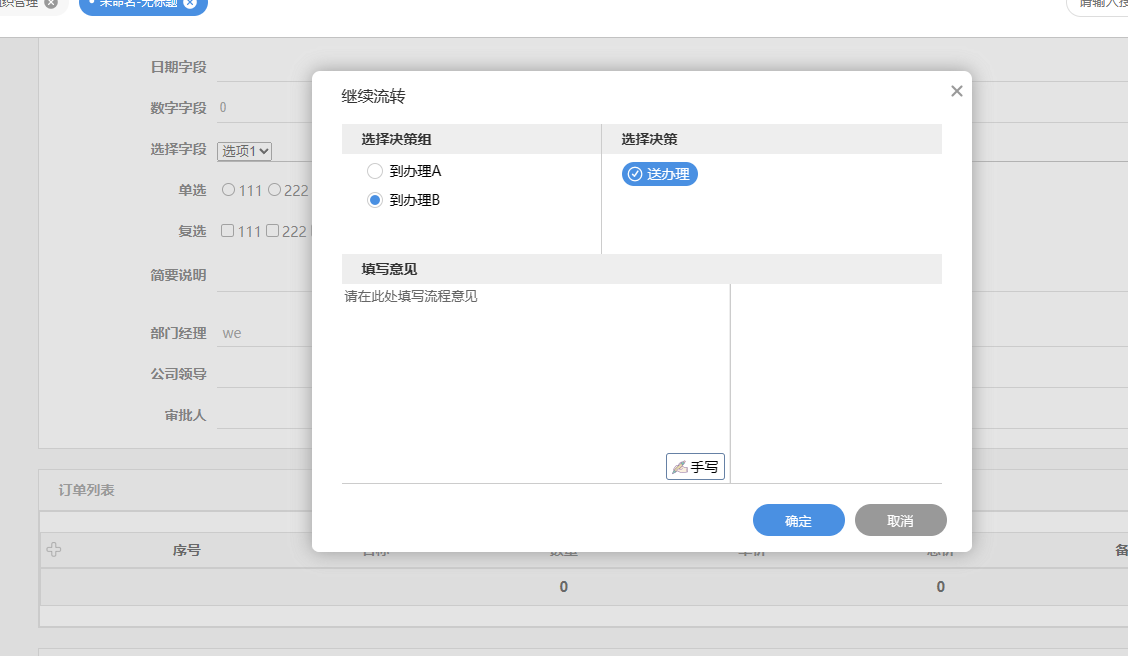
Task: Open the 选项1 dropdown for 选择字段
Action: (x=245, y=151)
